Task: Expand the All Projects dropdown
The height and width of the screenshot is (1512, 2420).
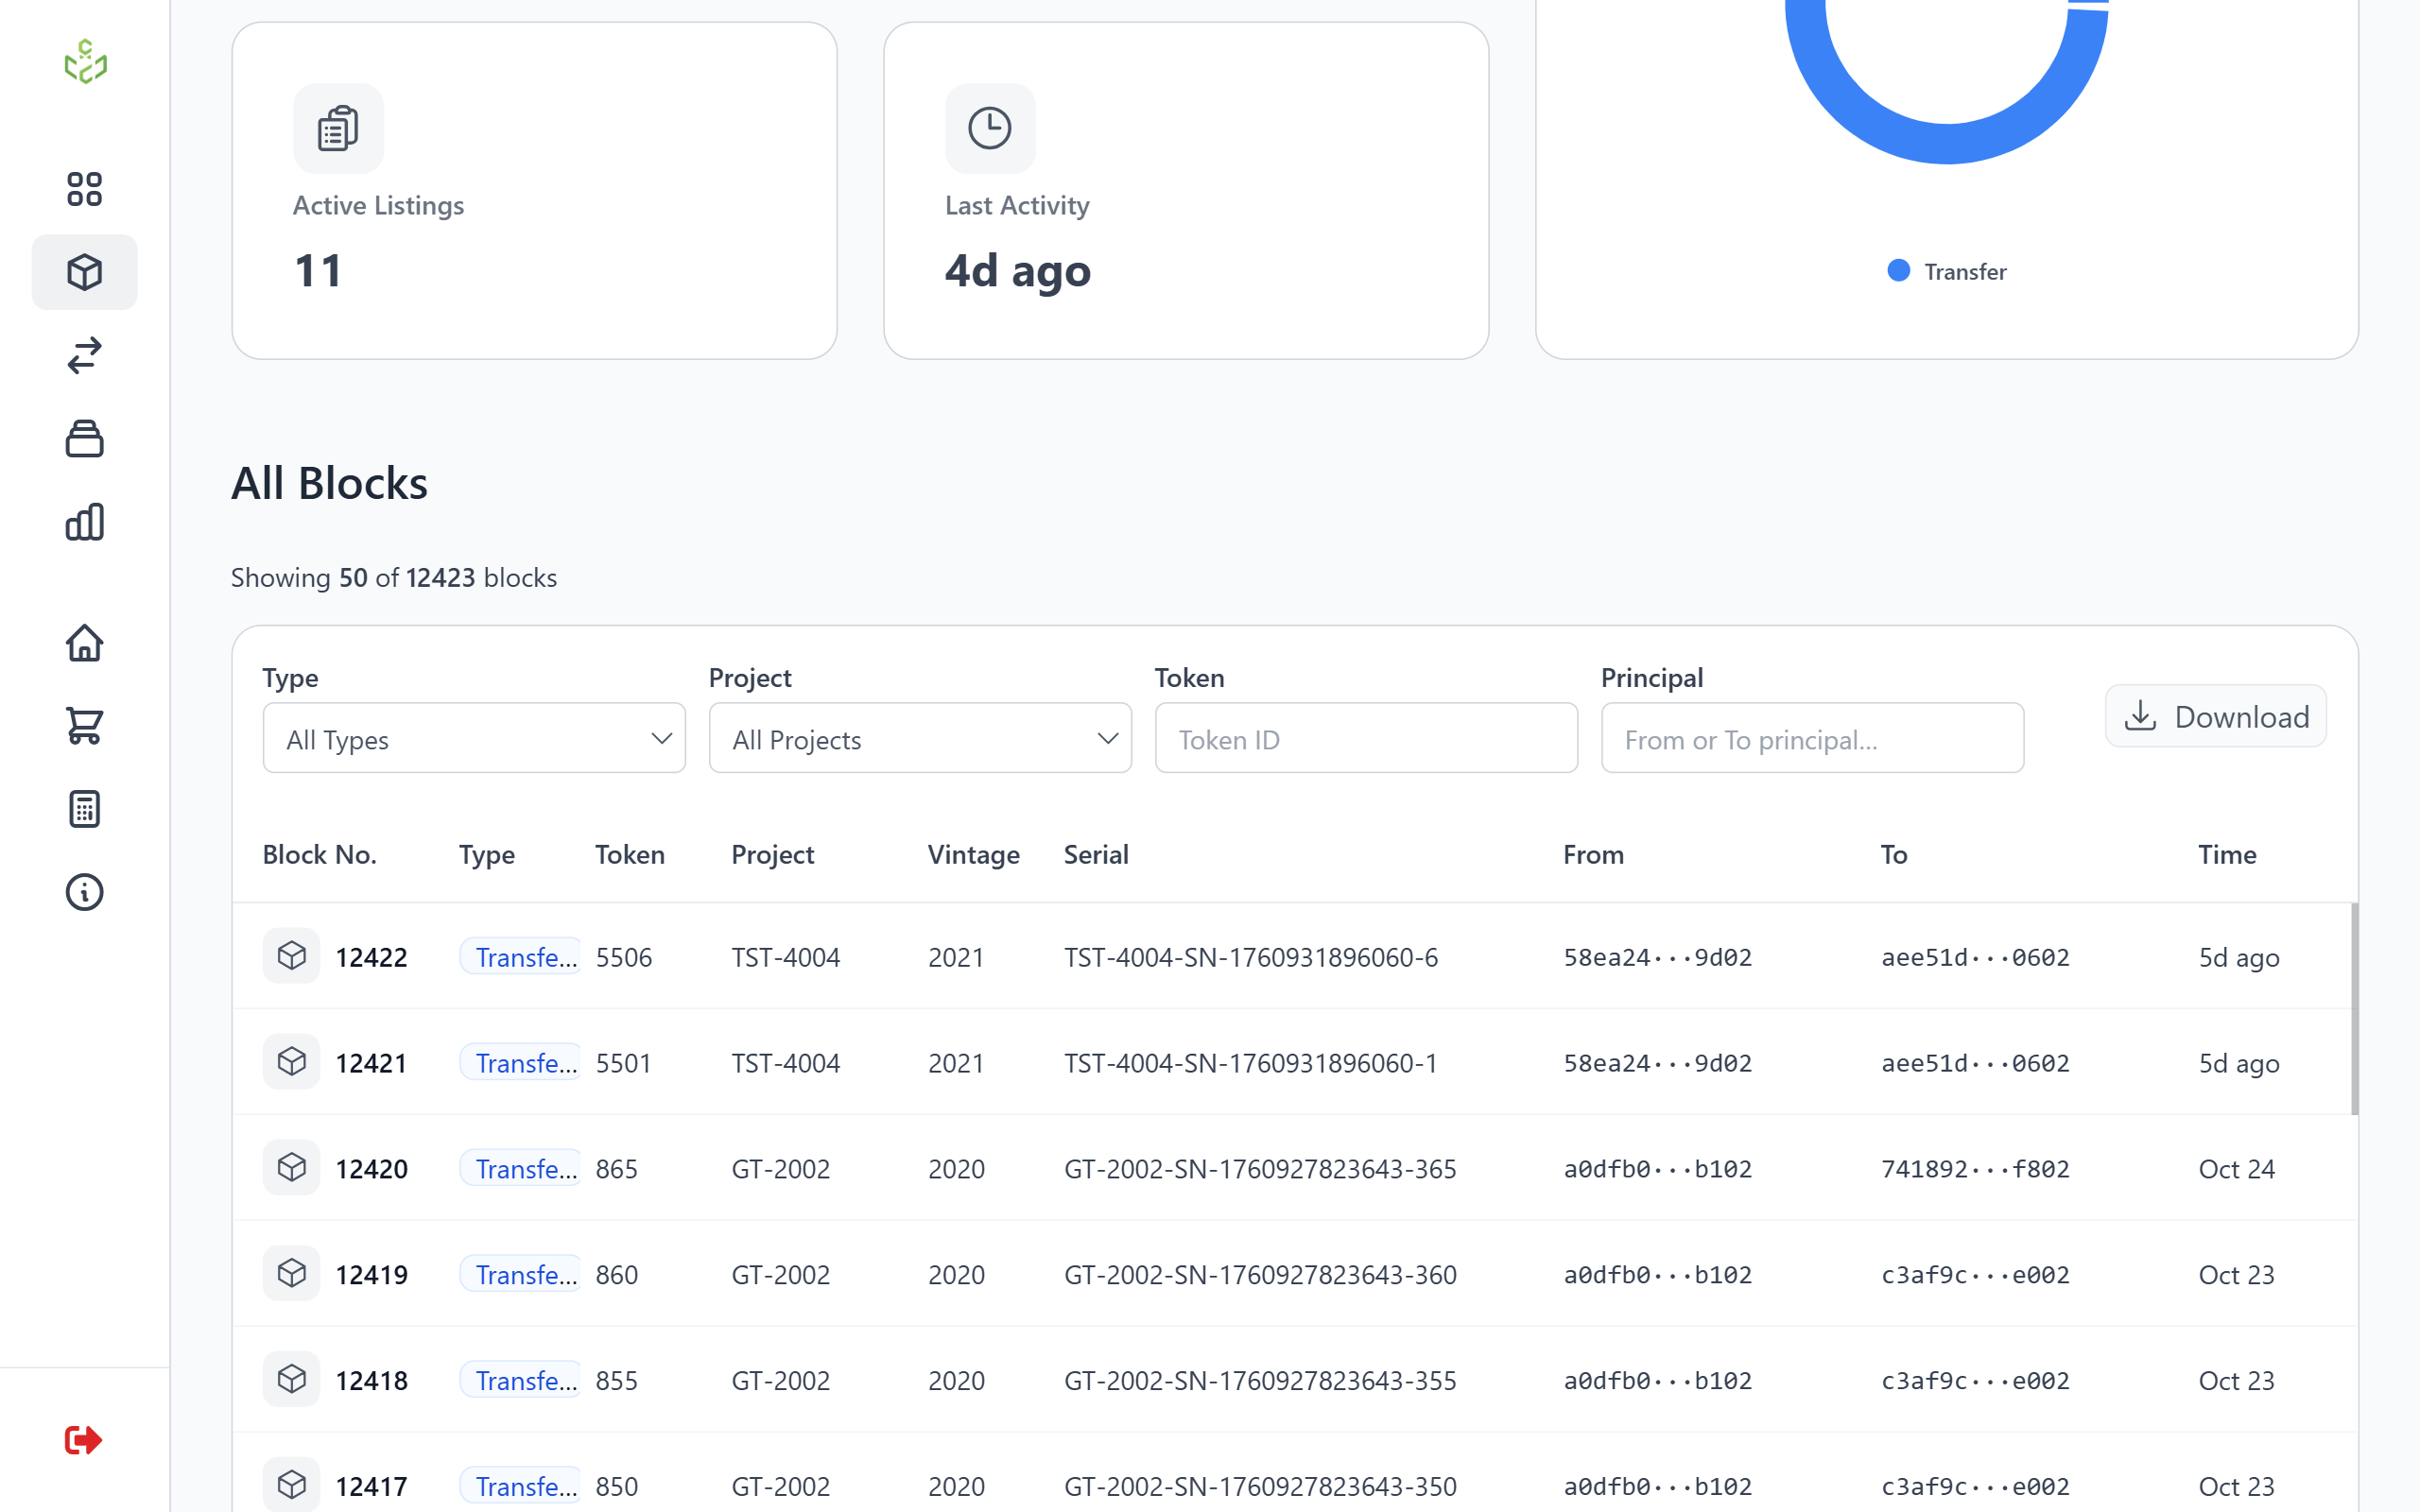Action: pos(920,739)
